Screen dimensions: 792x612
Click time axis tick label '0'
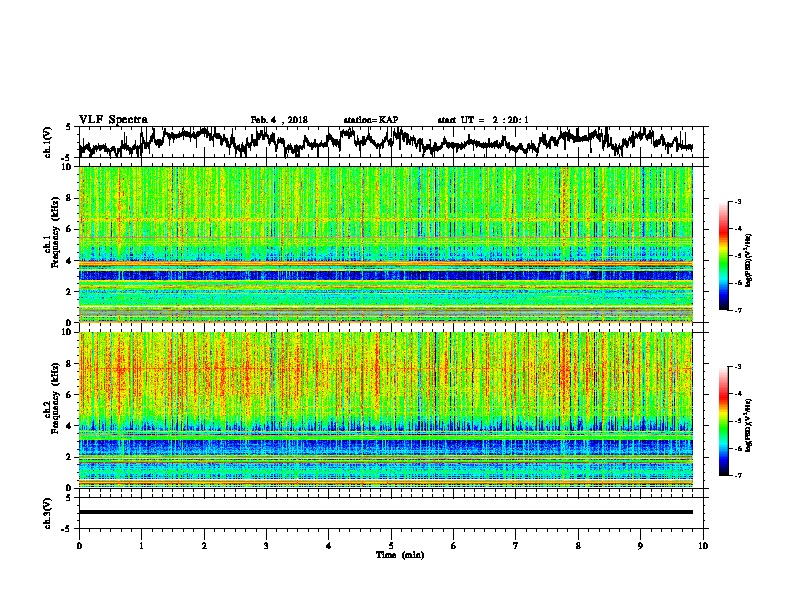(79, 546)
